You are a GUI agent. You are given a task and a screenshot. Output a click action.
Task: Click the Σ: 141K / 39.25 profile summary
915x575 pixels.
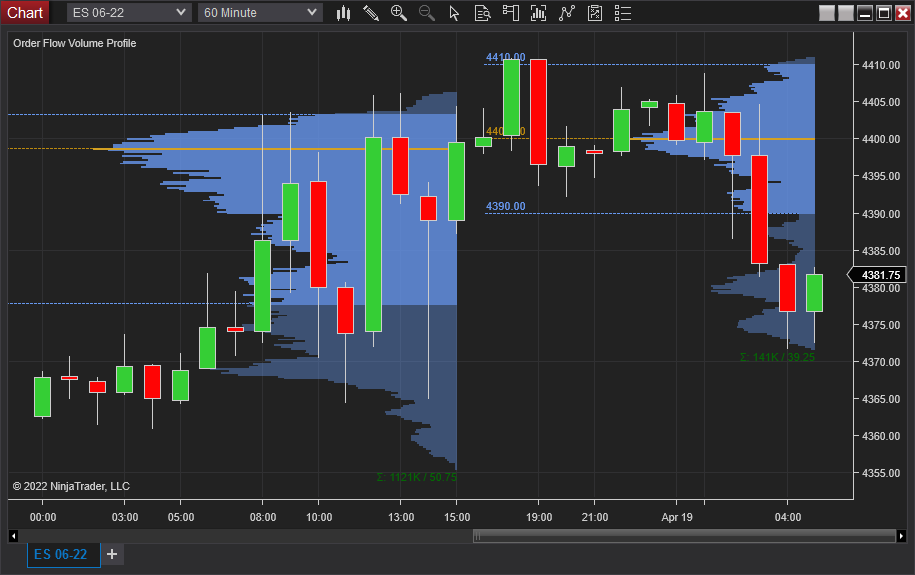coord(777,357)
